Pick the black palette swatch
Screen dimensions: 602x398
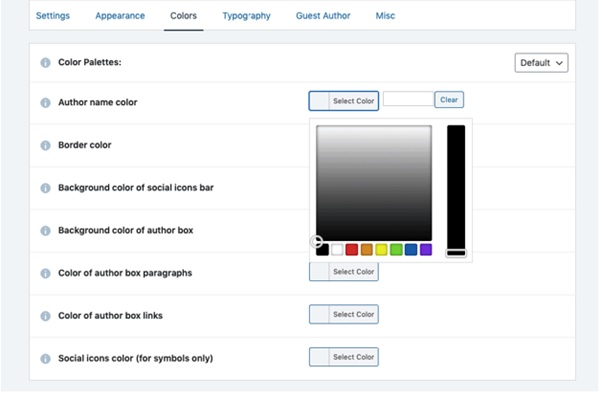point(322,249)
